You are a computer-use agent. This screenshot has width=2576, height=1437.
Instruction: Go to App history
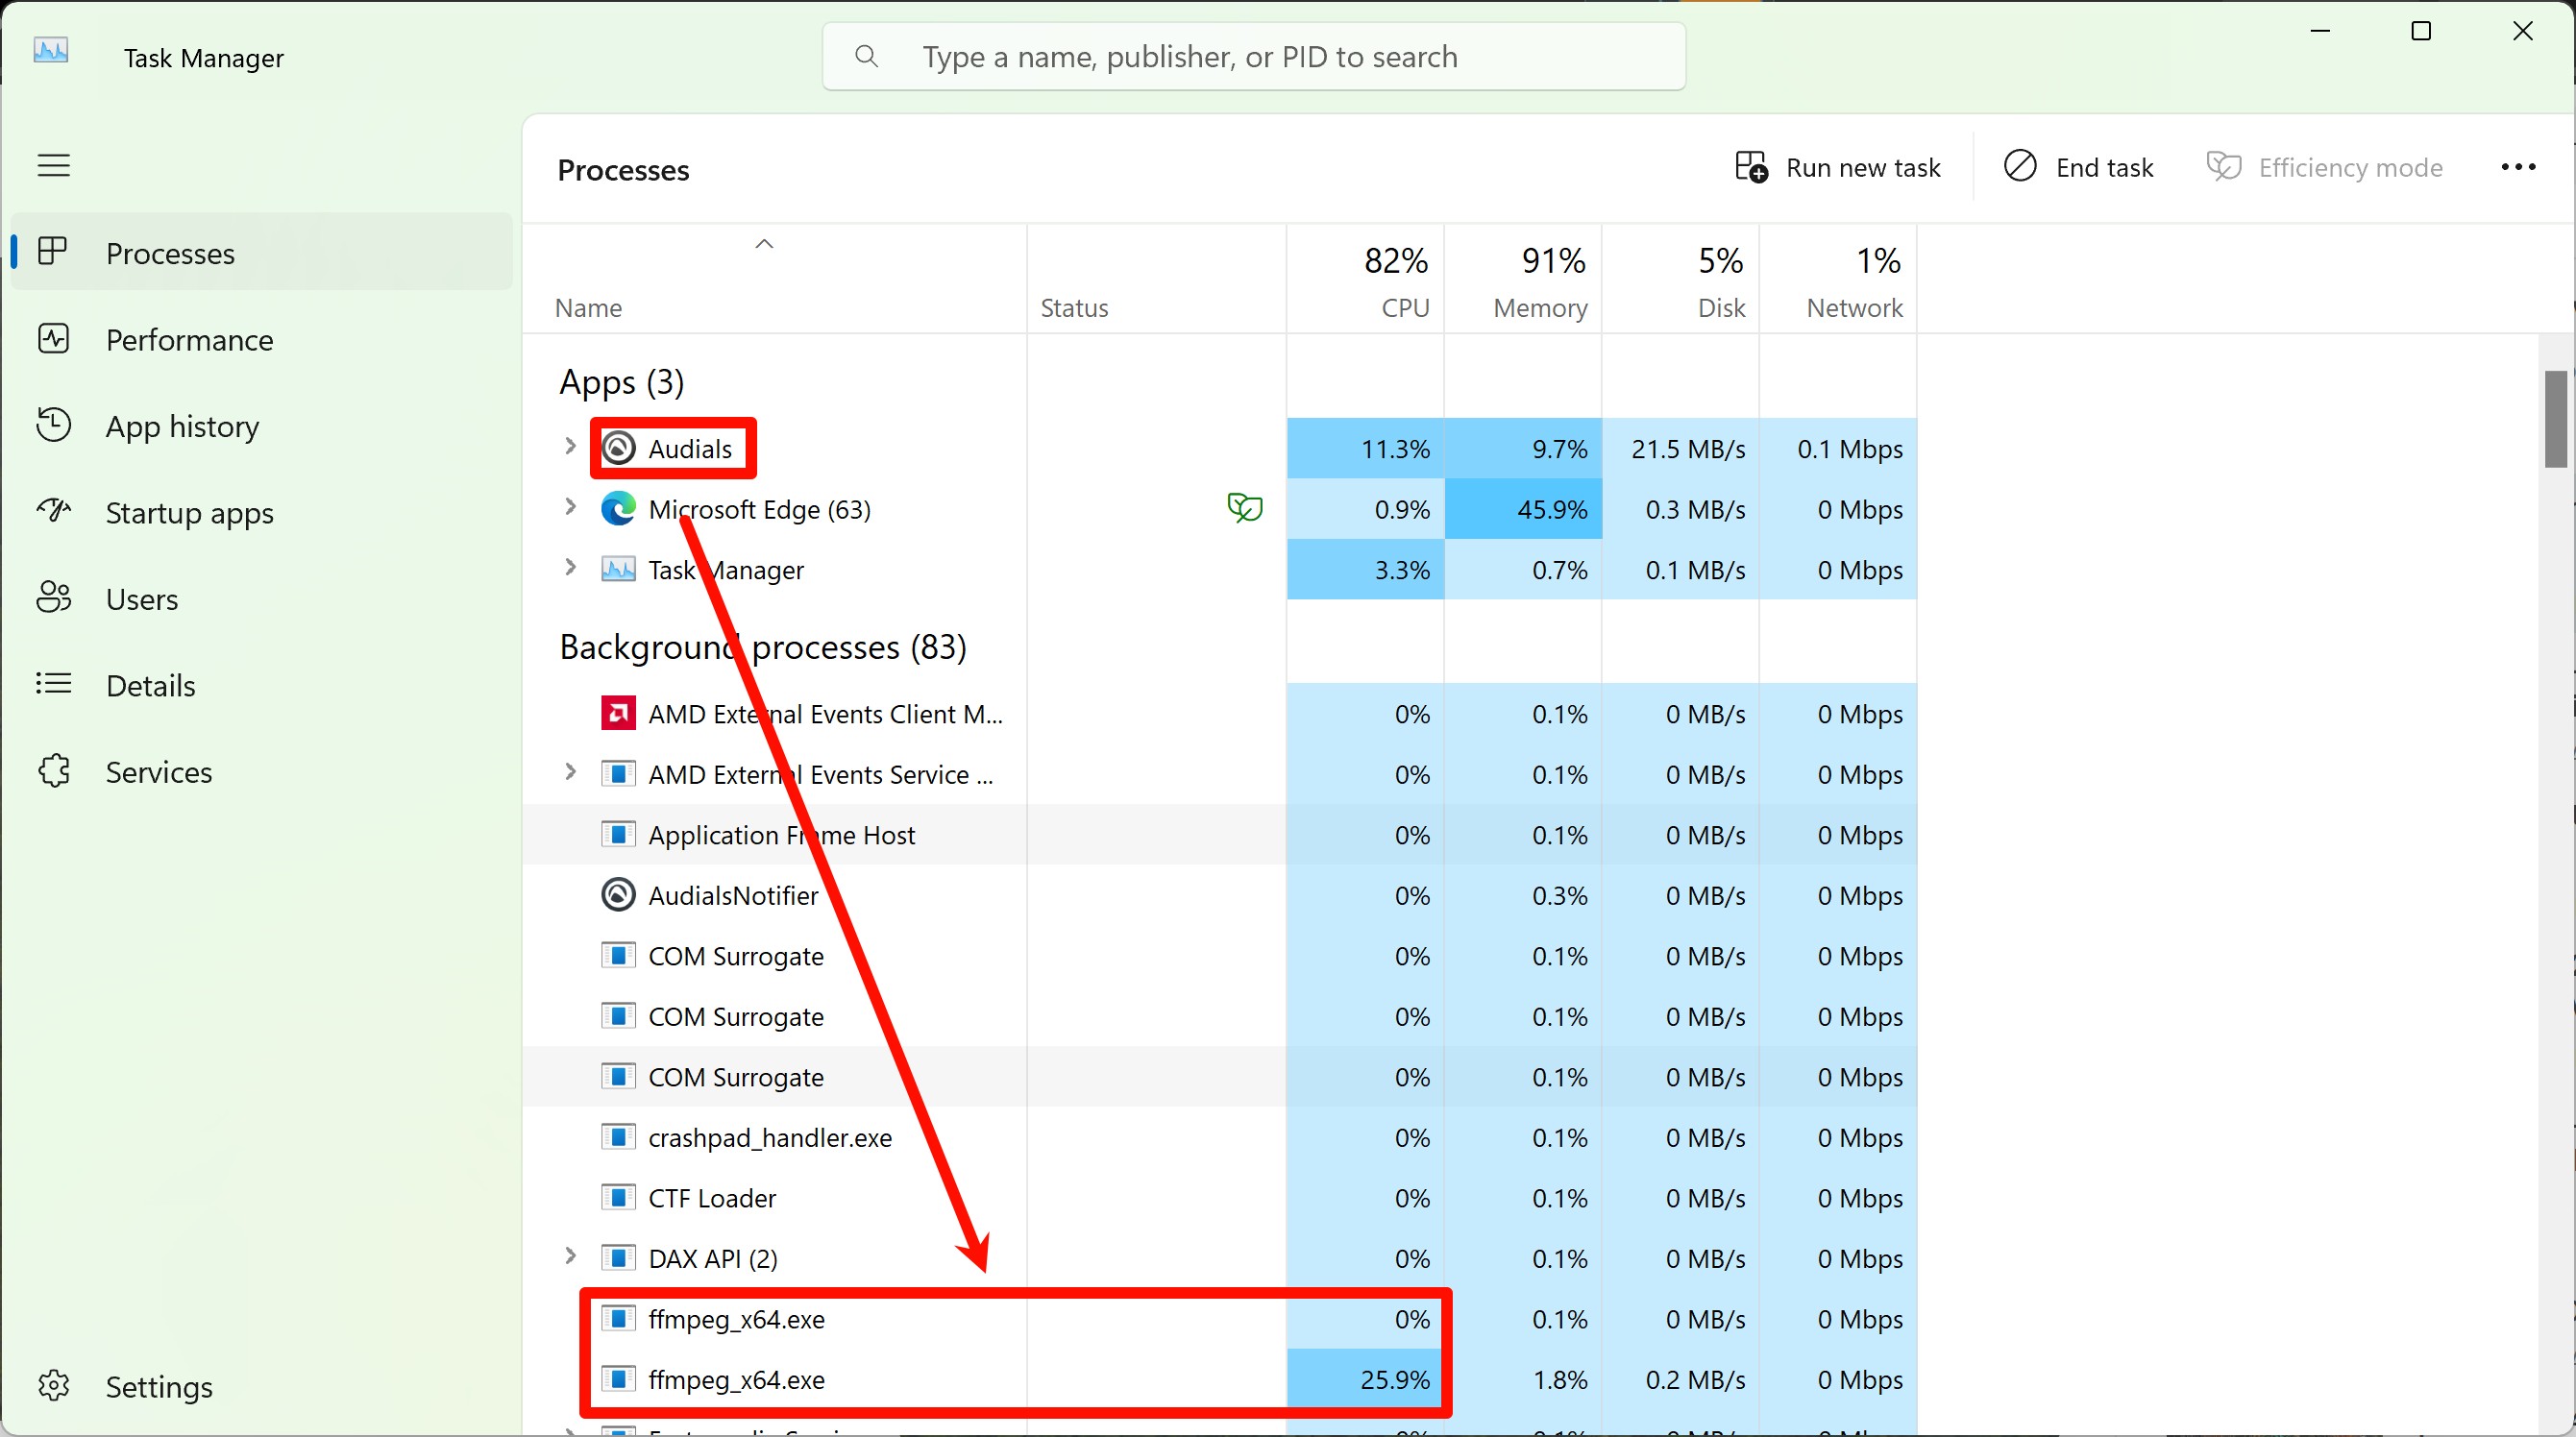pyautogui.click(x=262, y=425)
